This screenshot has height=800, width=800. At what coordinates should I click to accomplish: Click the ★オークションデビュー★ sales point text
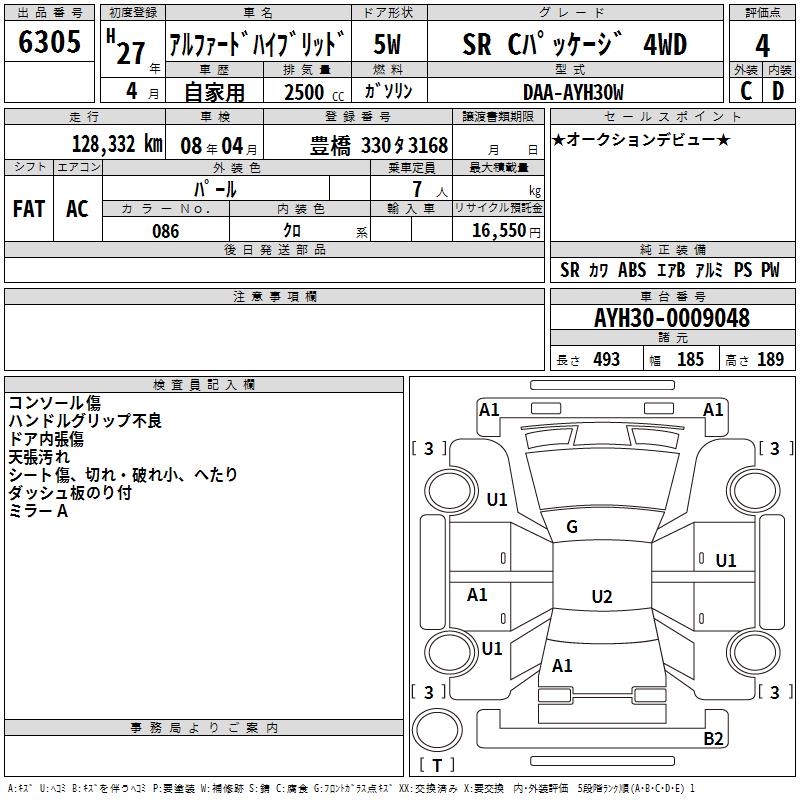point(642,139)
